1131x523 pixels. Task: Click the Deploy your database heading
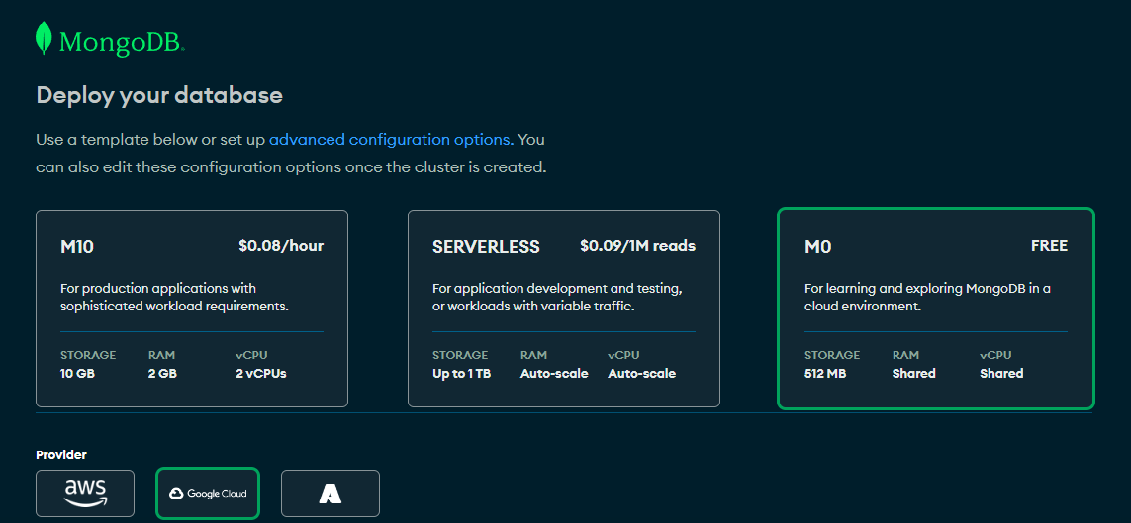click(x=159, y=95)
